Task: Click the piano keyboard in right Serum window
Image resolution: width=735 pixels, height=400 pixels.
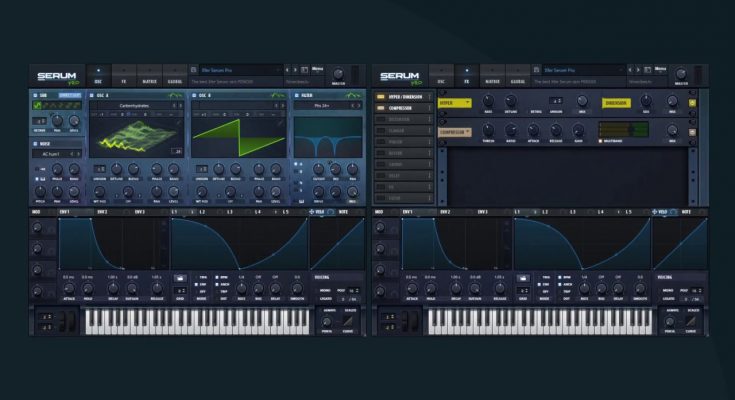Action: [x=540, y=321]
